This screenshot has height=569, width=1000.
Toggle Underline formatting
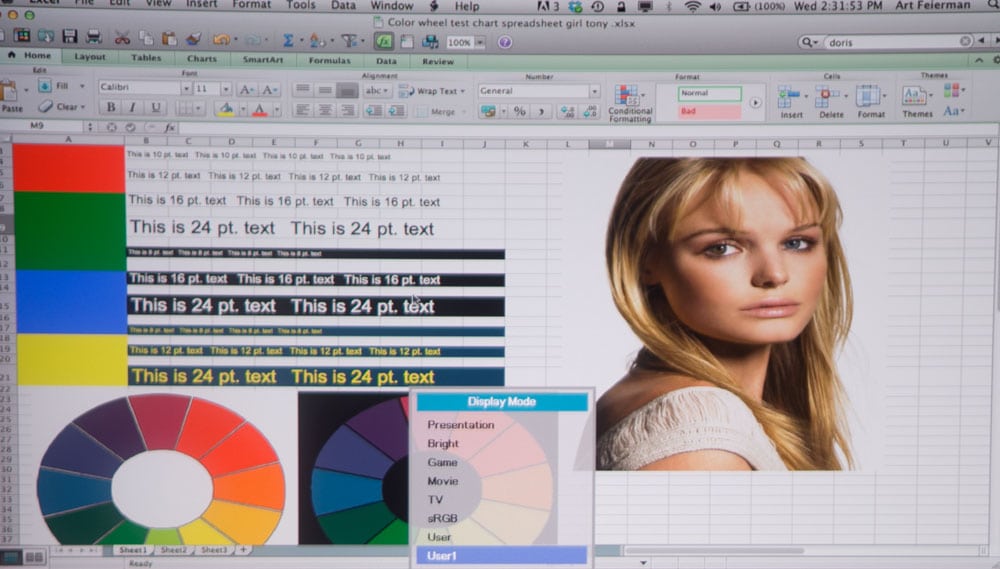pos(155,107)
